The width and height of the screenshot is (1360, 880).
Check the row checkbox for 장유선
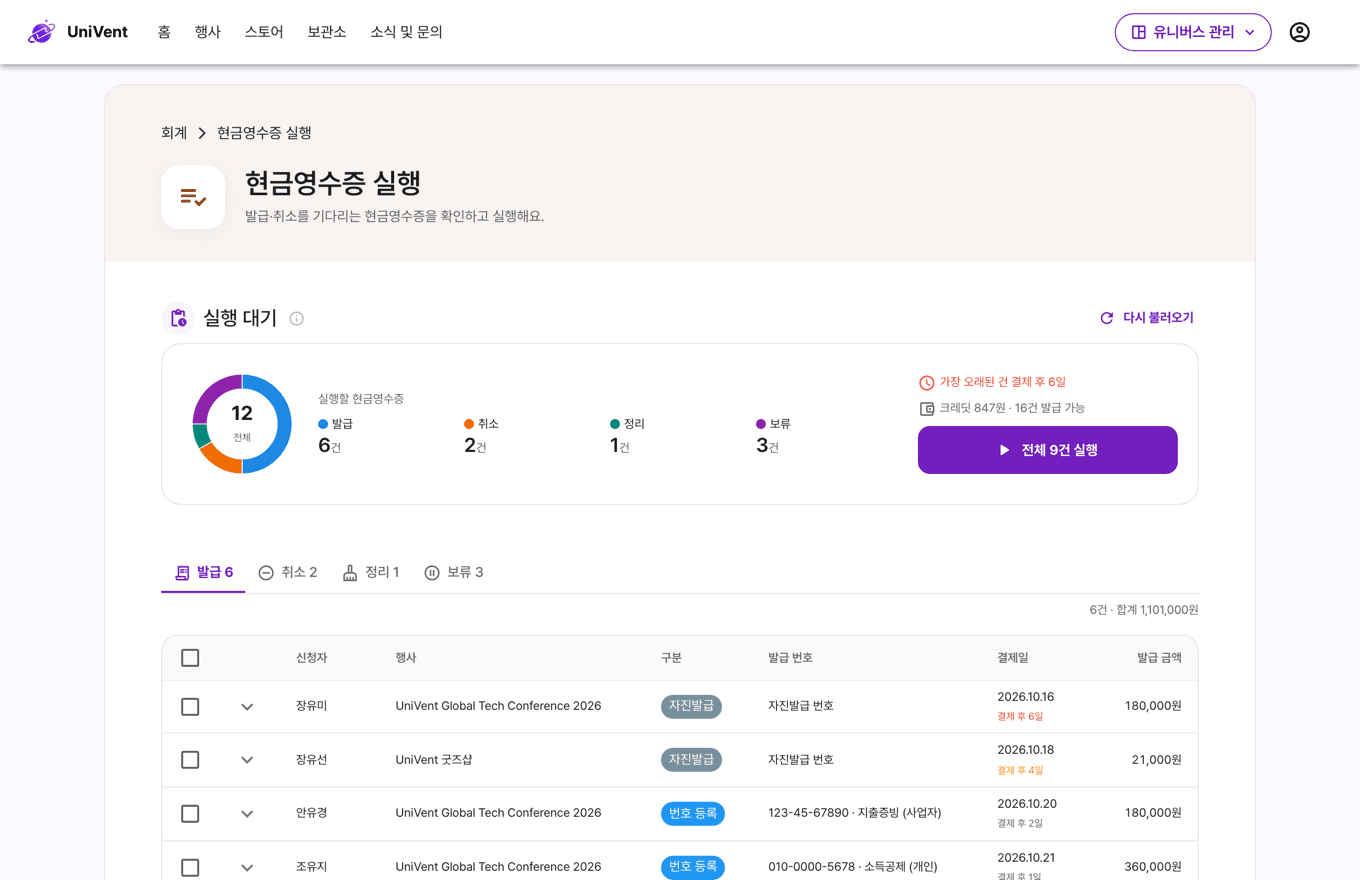pos(190,760)
